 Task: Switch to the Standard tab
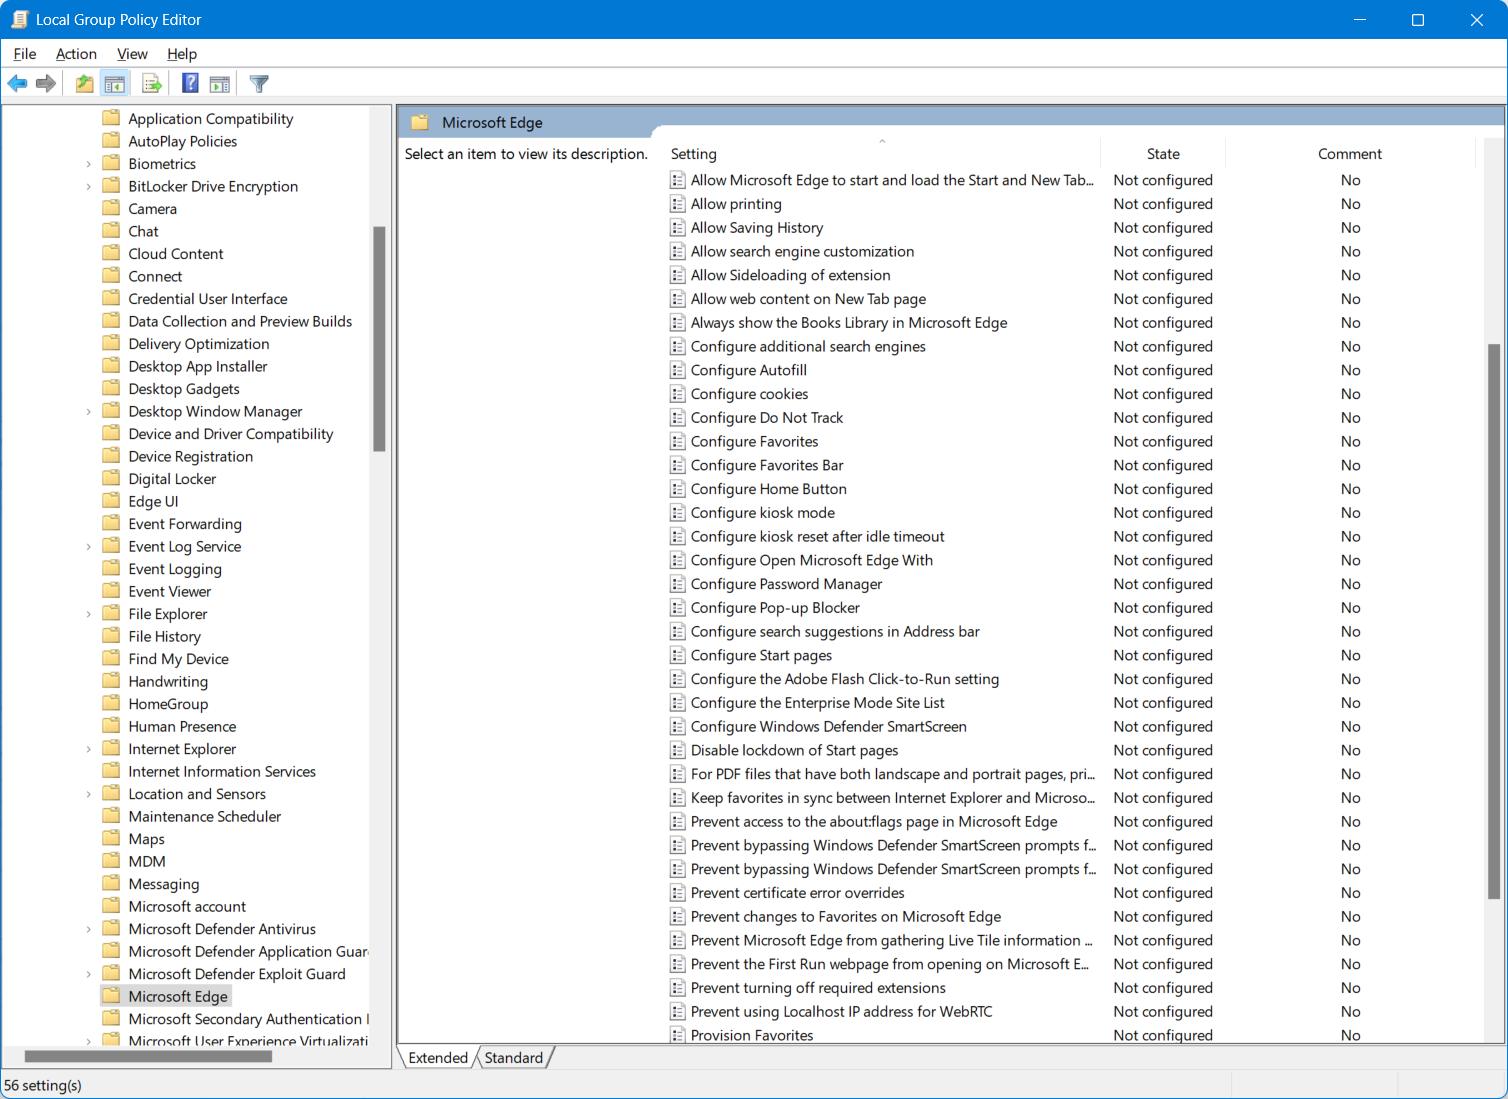[x=514, y=1058]
